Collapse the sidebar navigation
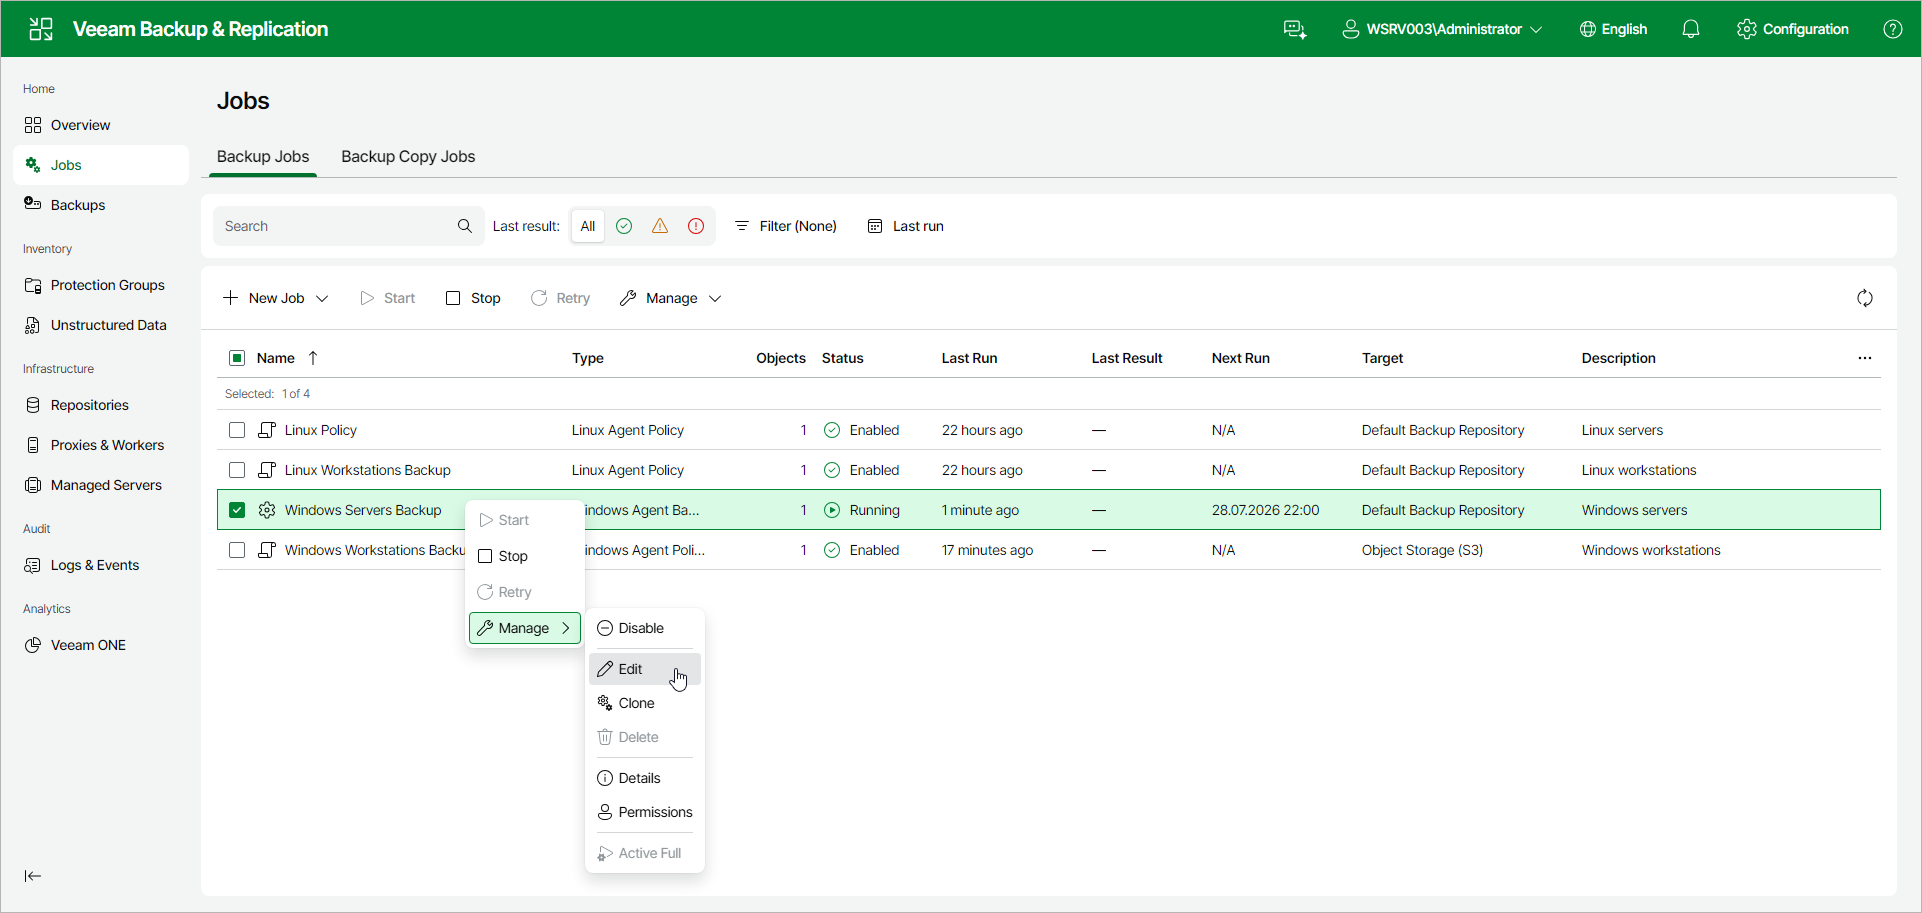The width and height of the screenshot is (1922, 913). coord(33,876)
